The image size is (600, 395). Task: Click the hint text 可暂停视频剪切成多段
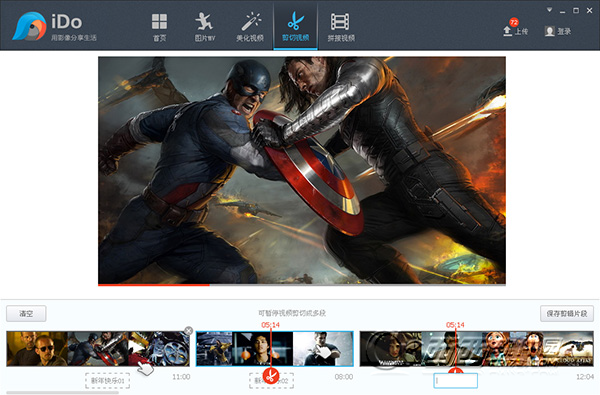click(x=292, y=313)
